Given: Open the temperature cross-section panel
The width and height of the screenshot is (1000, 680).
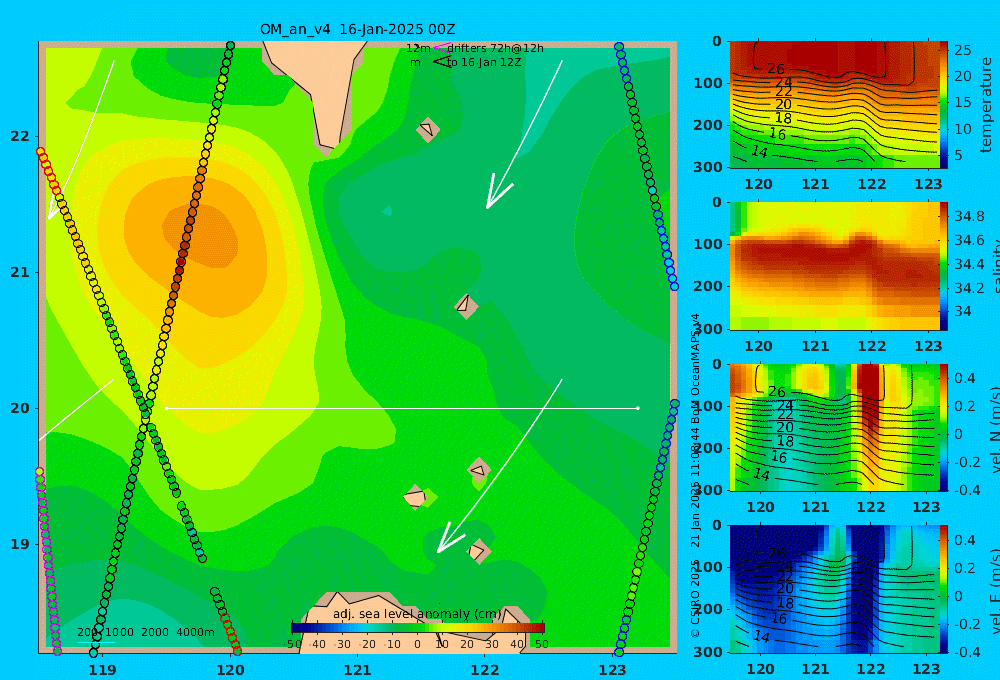Looking at the screenshot, I should (x=834, y=105).
